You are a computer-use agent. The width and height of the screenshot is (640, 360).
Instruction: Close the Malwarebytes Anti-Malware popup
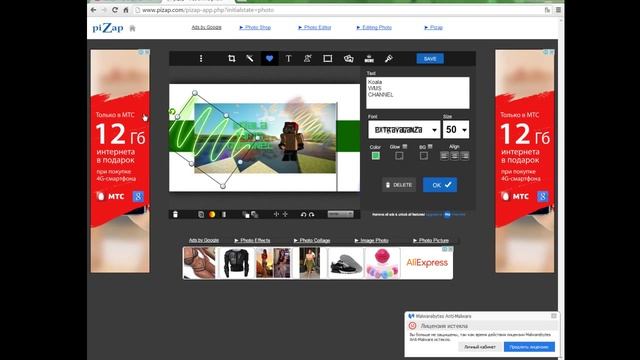(553, 316)
